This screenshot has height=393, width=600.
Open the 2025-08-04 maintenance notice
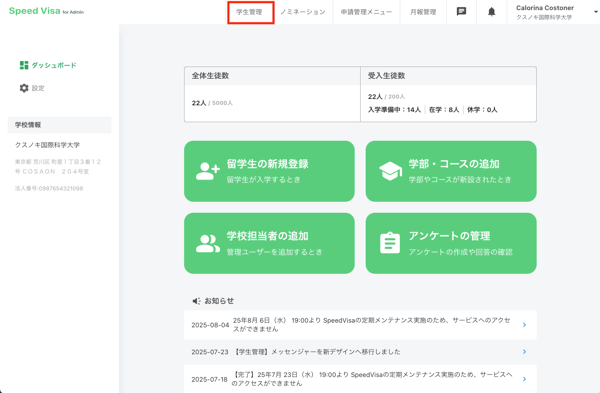point(360,325)
